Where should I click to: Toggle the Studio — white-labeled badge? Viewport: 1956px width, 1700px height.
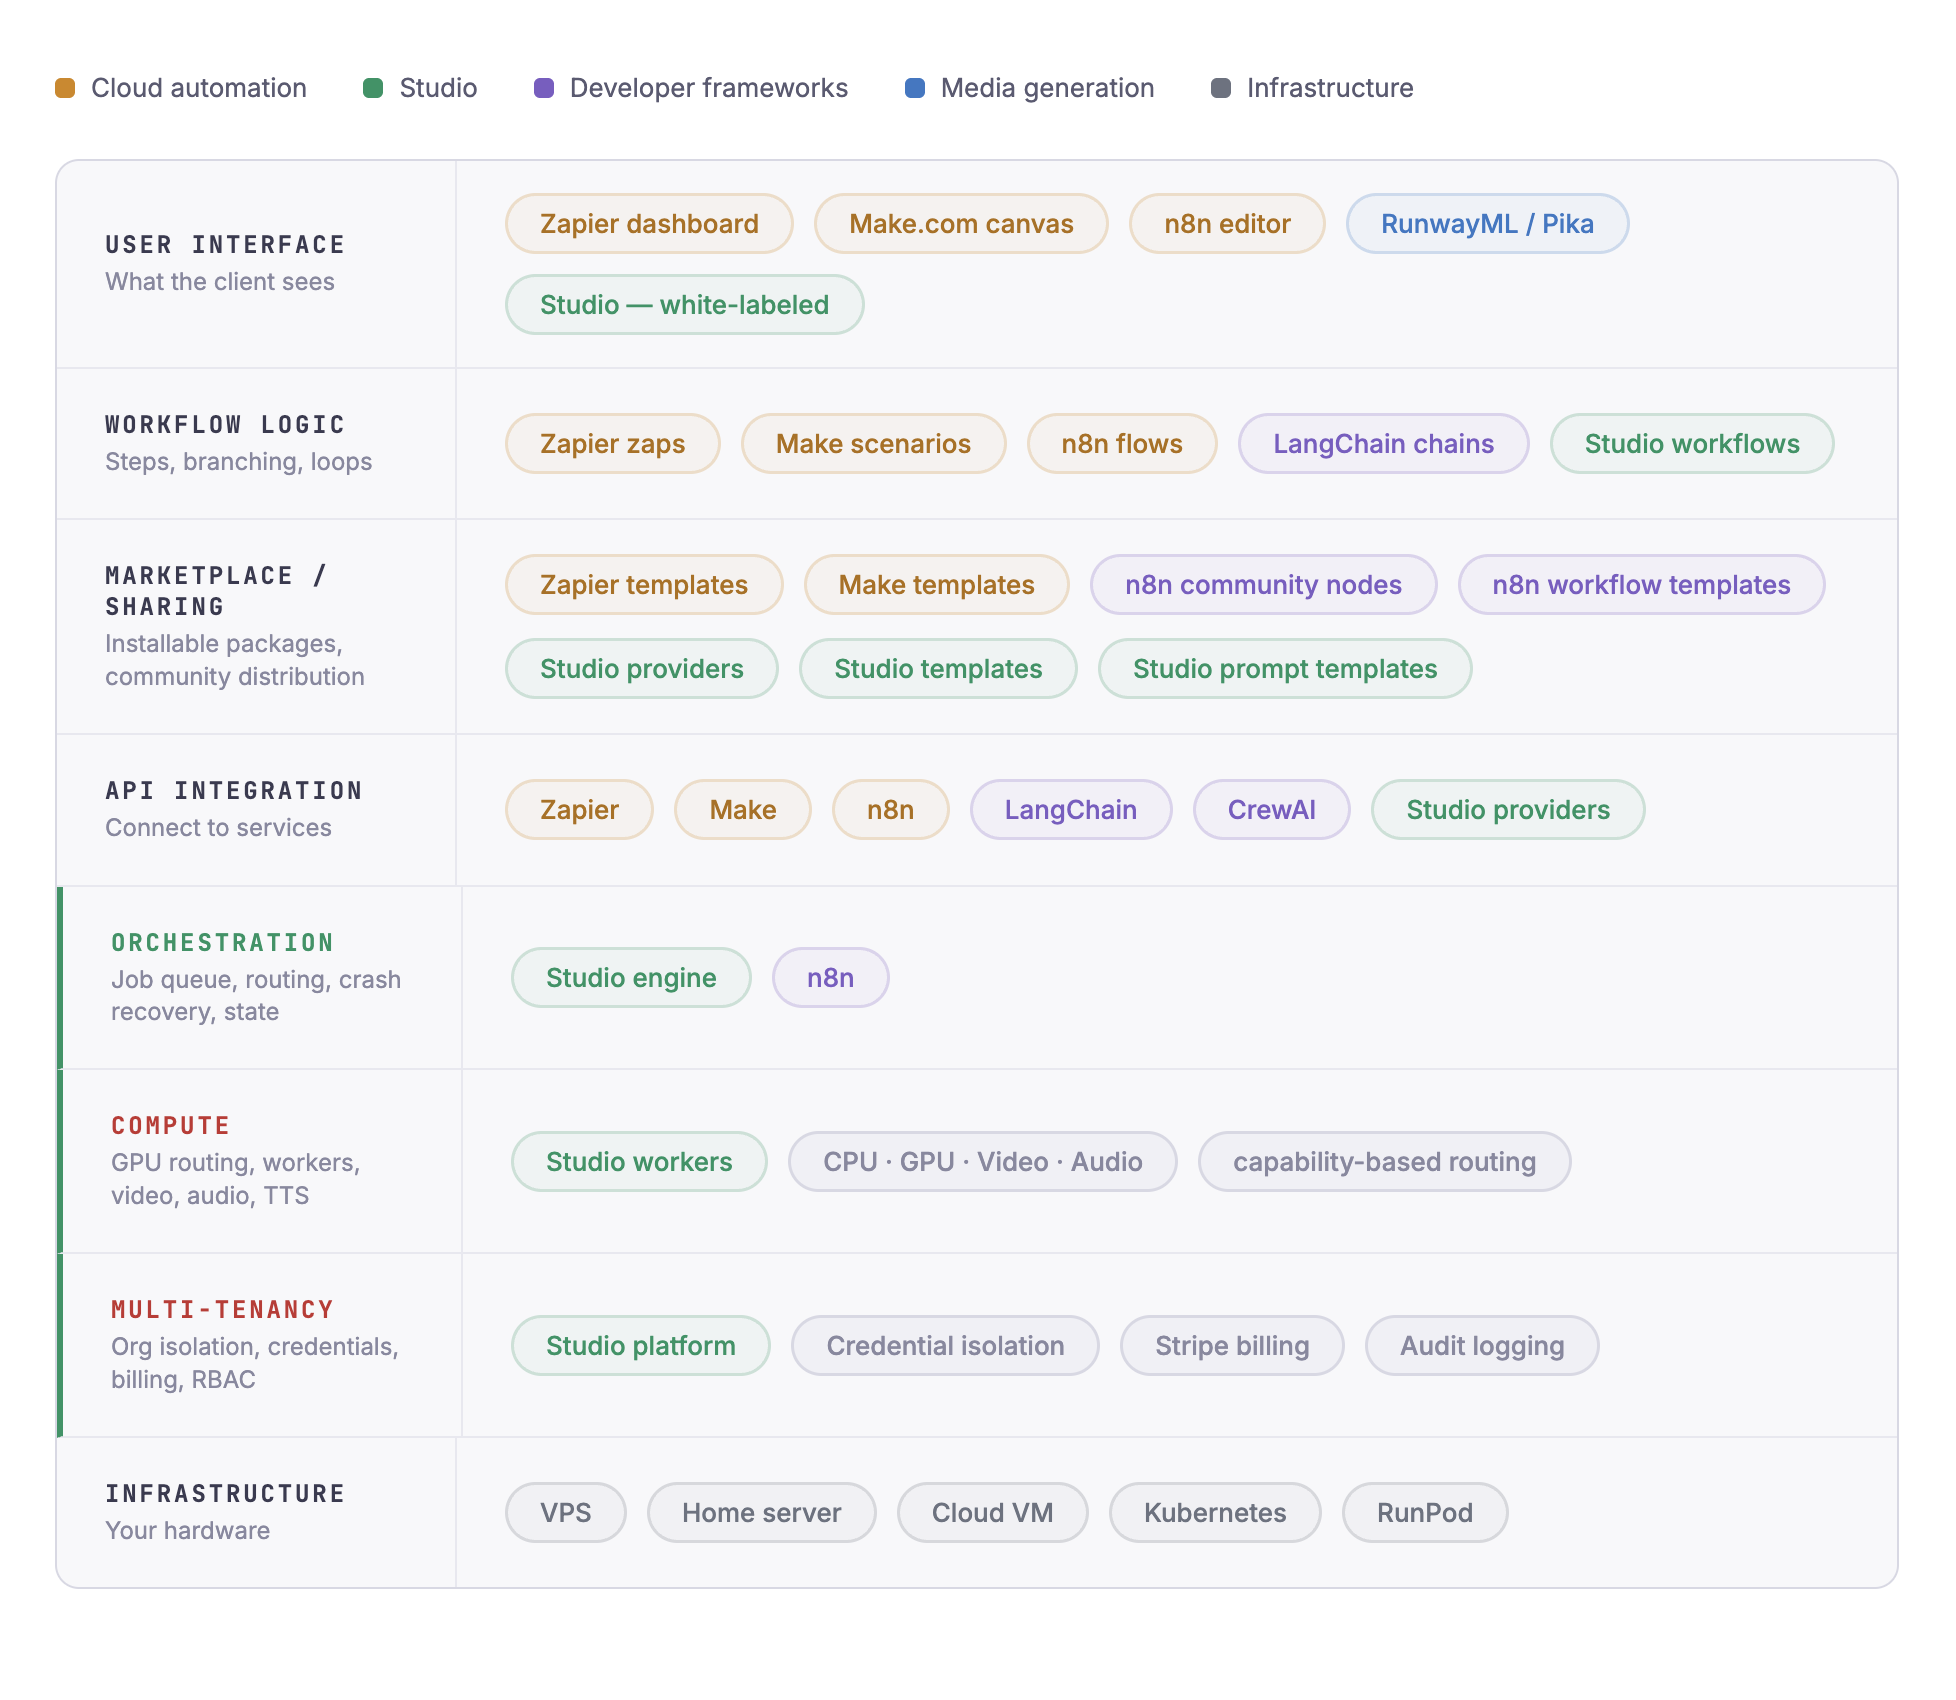click(684, 305)
